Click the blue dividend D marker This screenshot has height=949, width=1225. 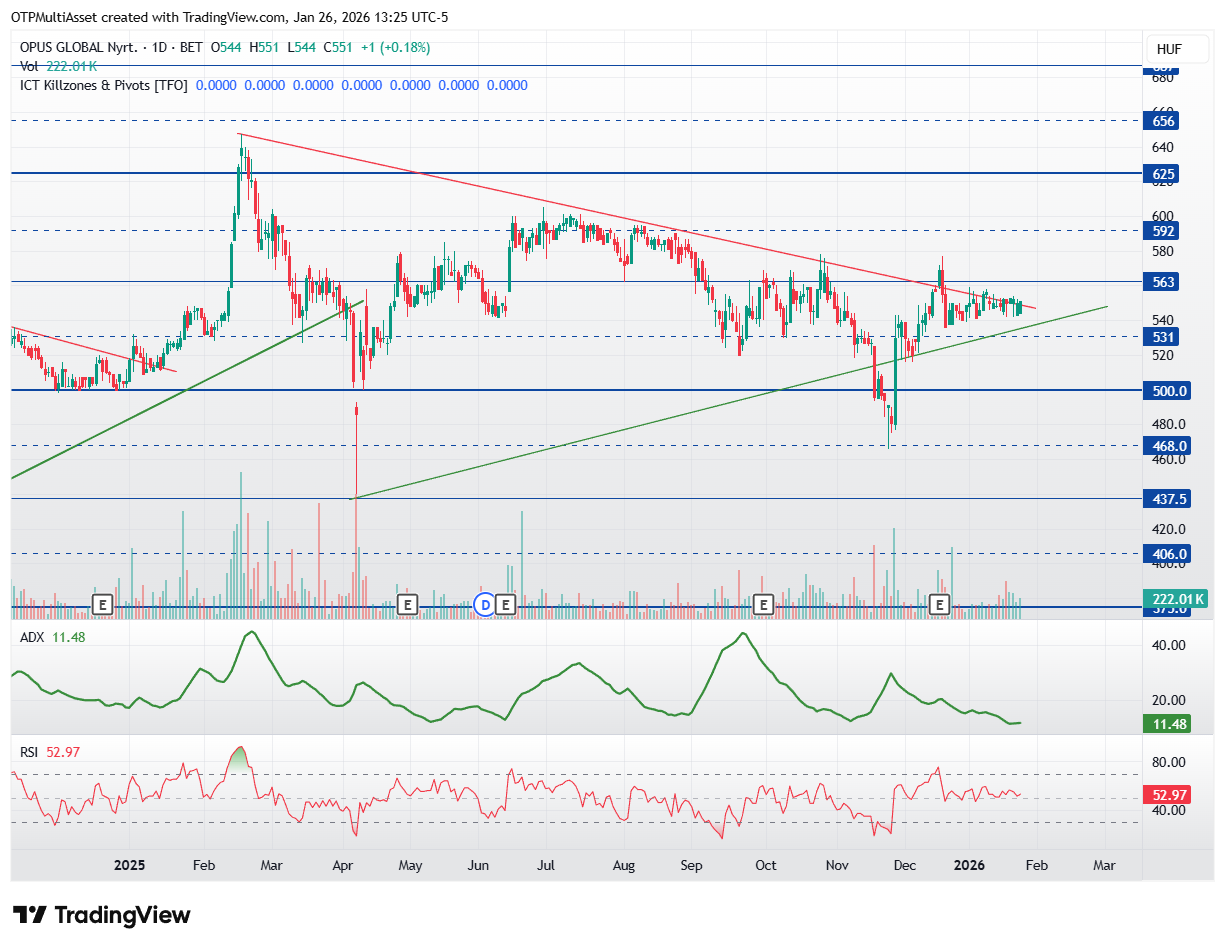[x=485, y=604]
